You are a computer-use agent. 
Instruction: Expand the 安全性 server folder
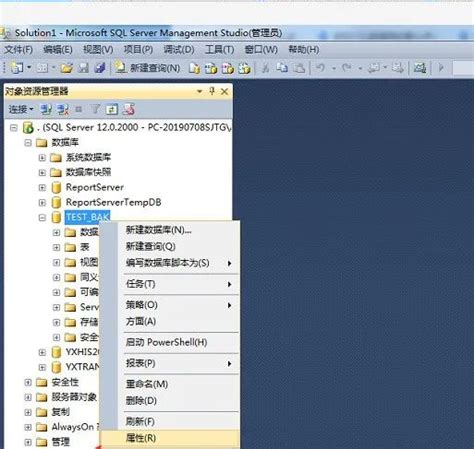pyautogui.click(x=28, y=382)
